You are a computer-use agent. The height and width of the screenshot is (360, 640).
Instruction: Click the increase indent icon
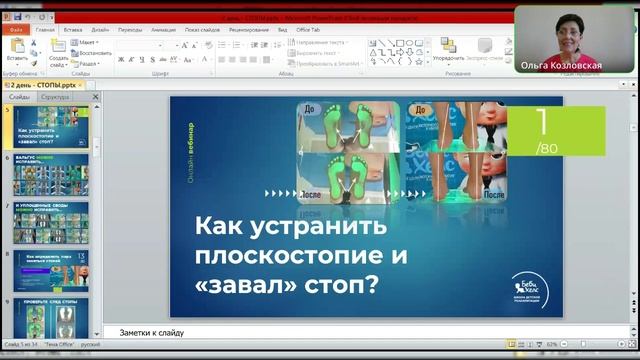(264, 45)
